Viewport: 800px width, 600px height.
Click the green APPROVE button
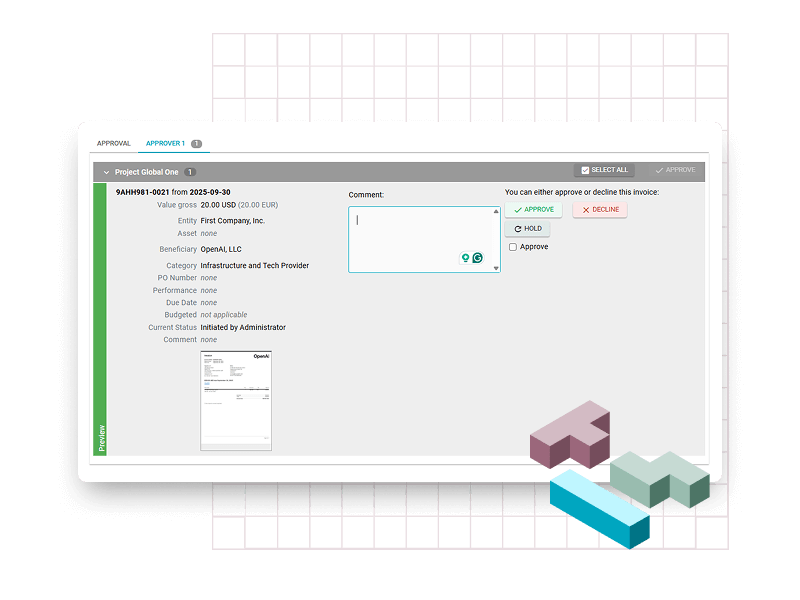pos(533,210)
